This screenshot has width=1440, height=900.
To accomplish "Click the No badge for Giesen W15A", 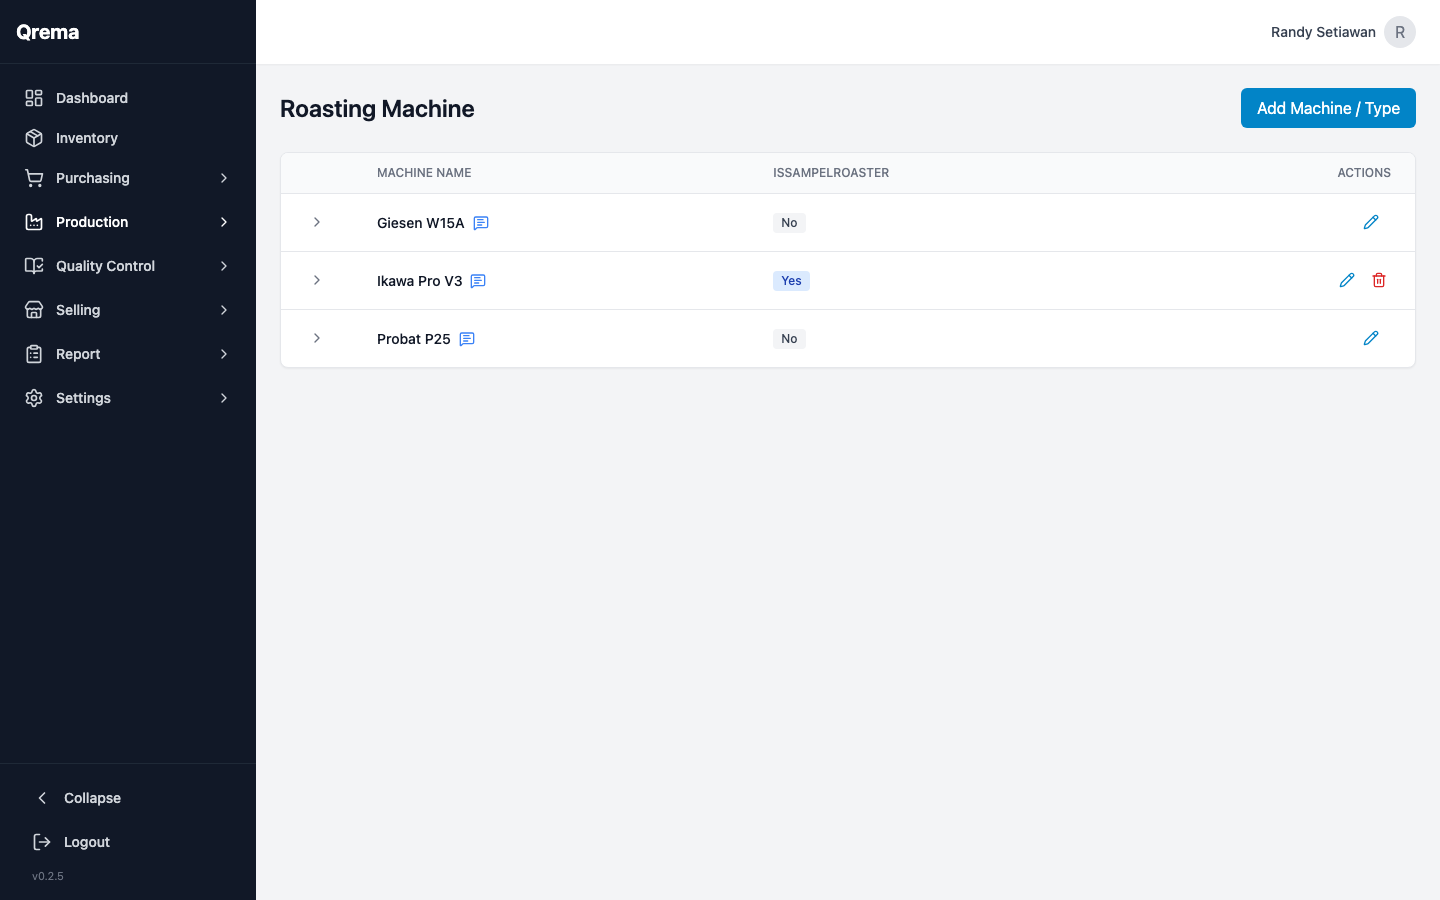I will [789, 222].
